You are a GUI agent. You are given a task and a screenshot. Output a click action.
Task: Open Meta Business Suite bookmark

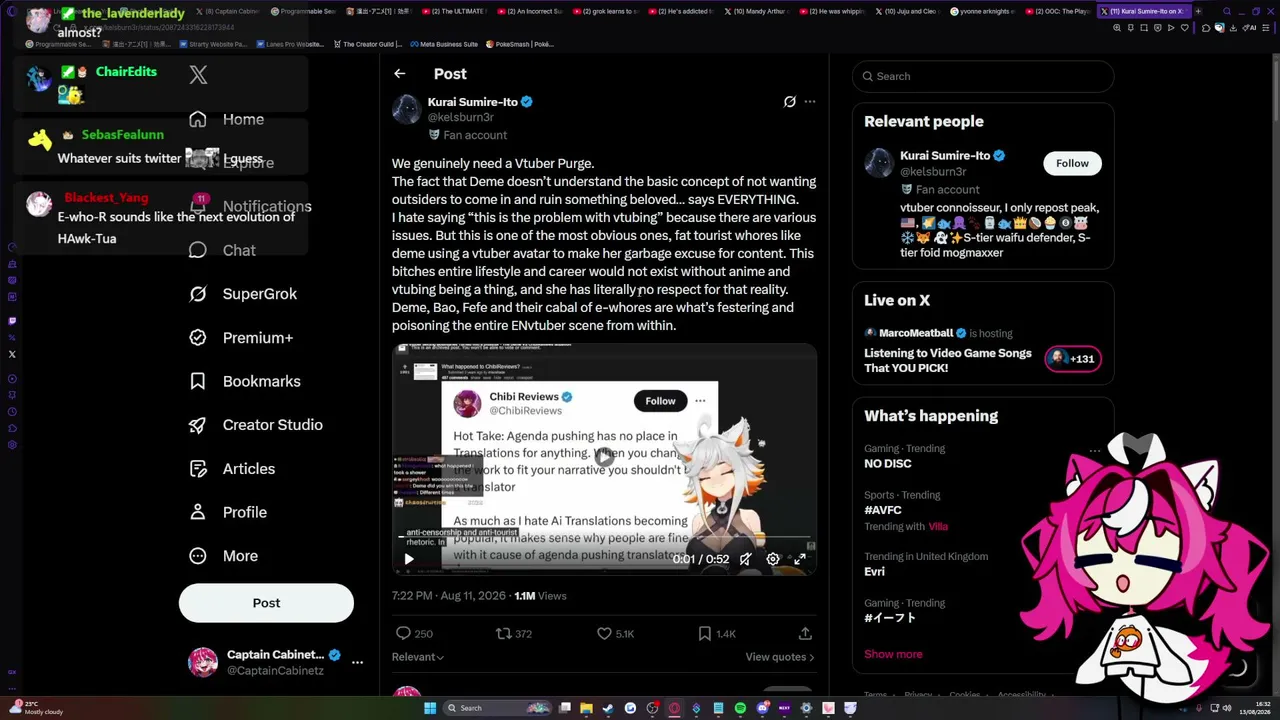click(x=443, y=44)
